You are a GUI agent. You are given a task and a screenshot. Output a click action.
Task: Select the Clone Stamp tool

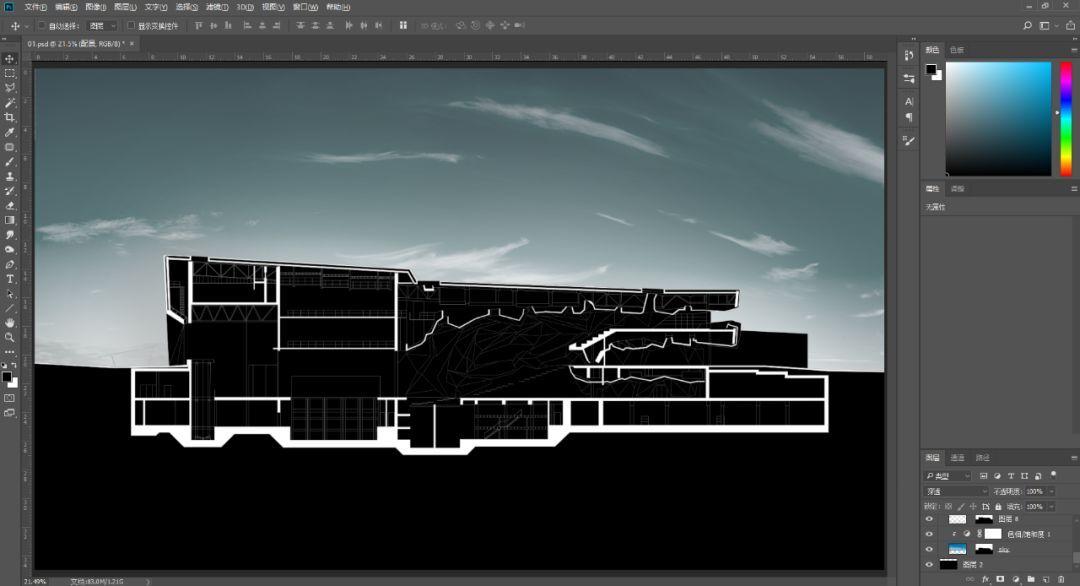(x=10, y=176)
